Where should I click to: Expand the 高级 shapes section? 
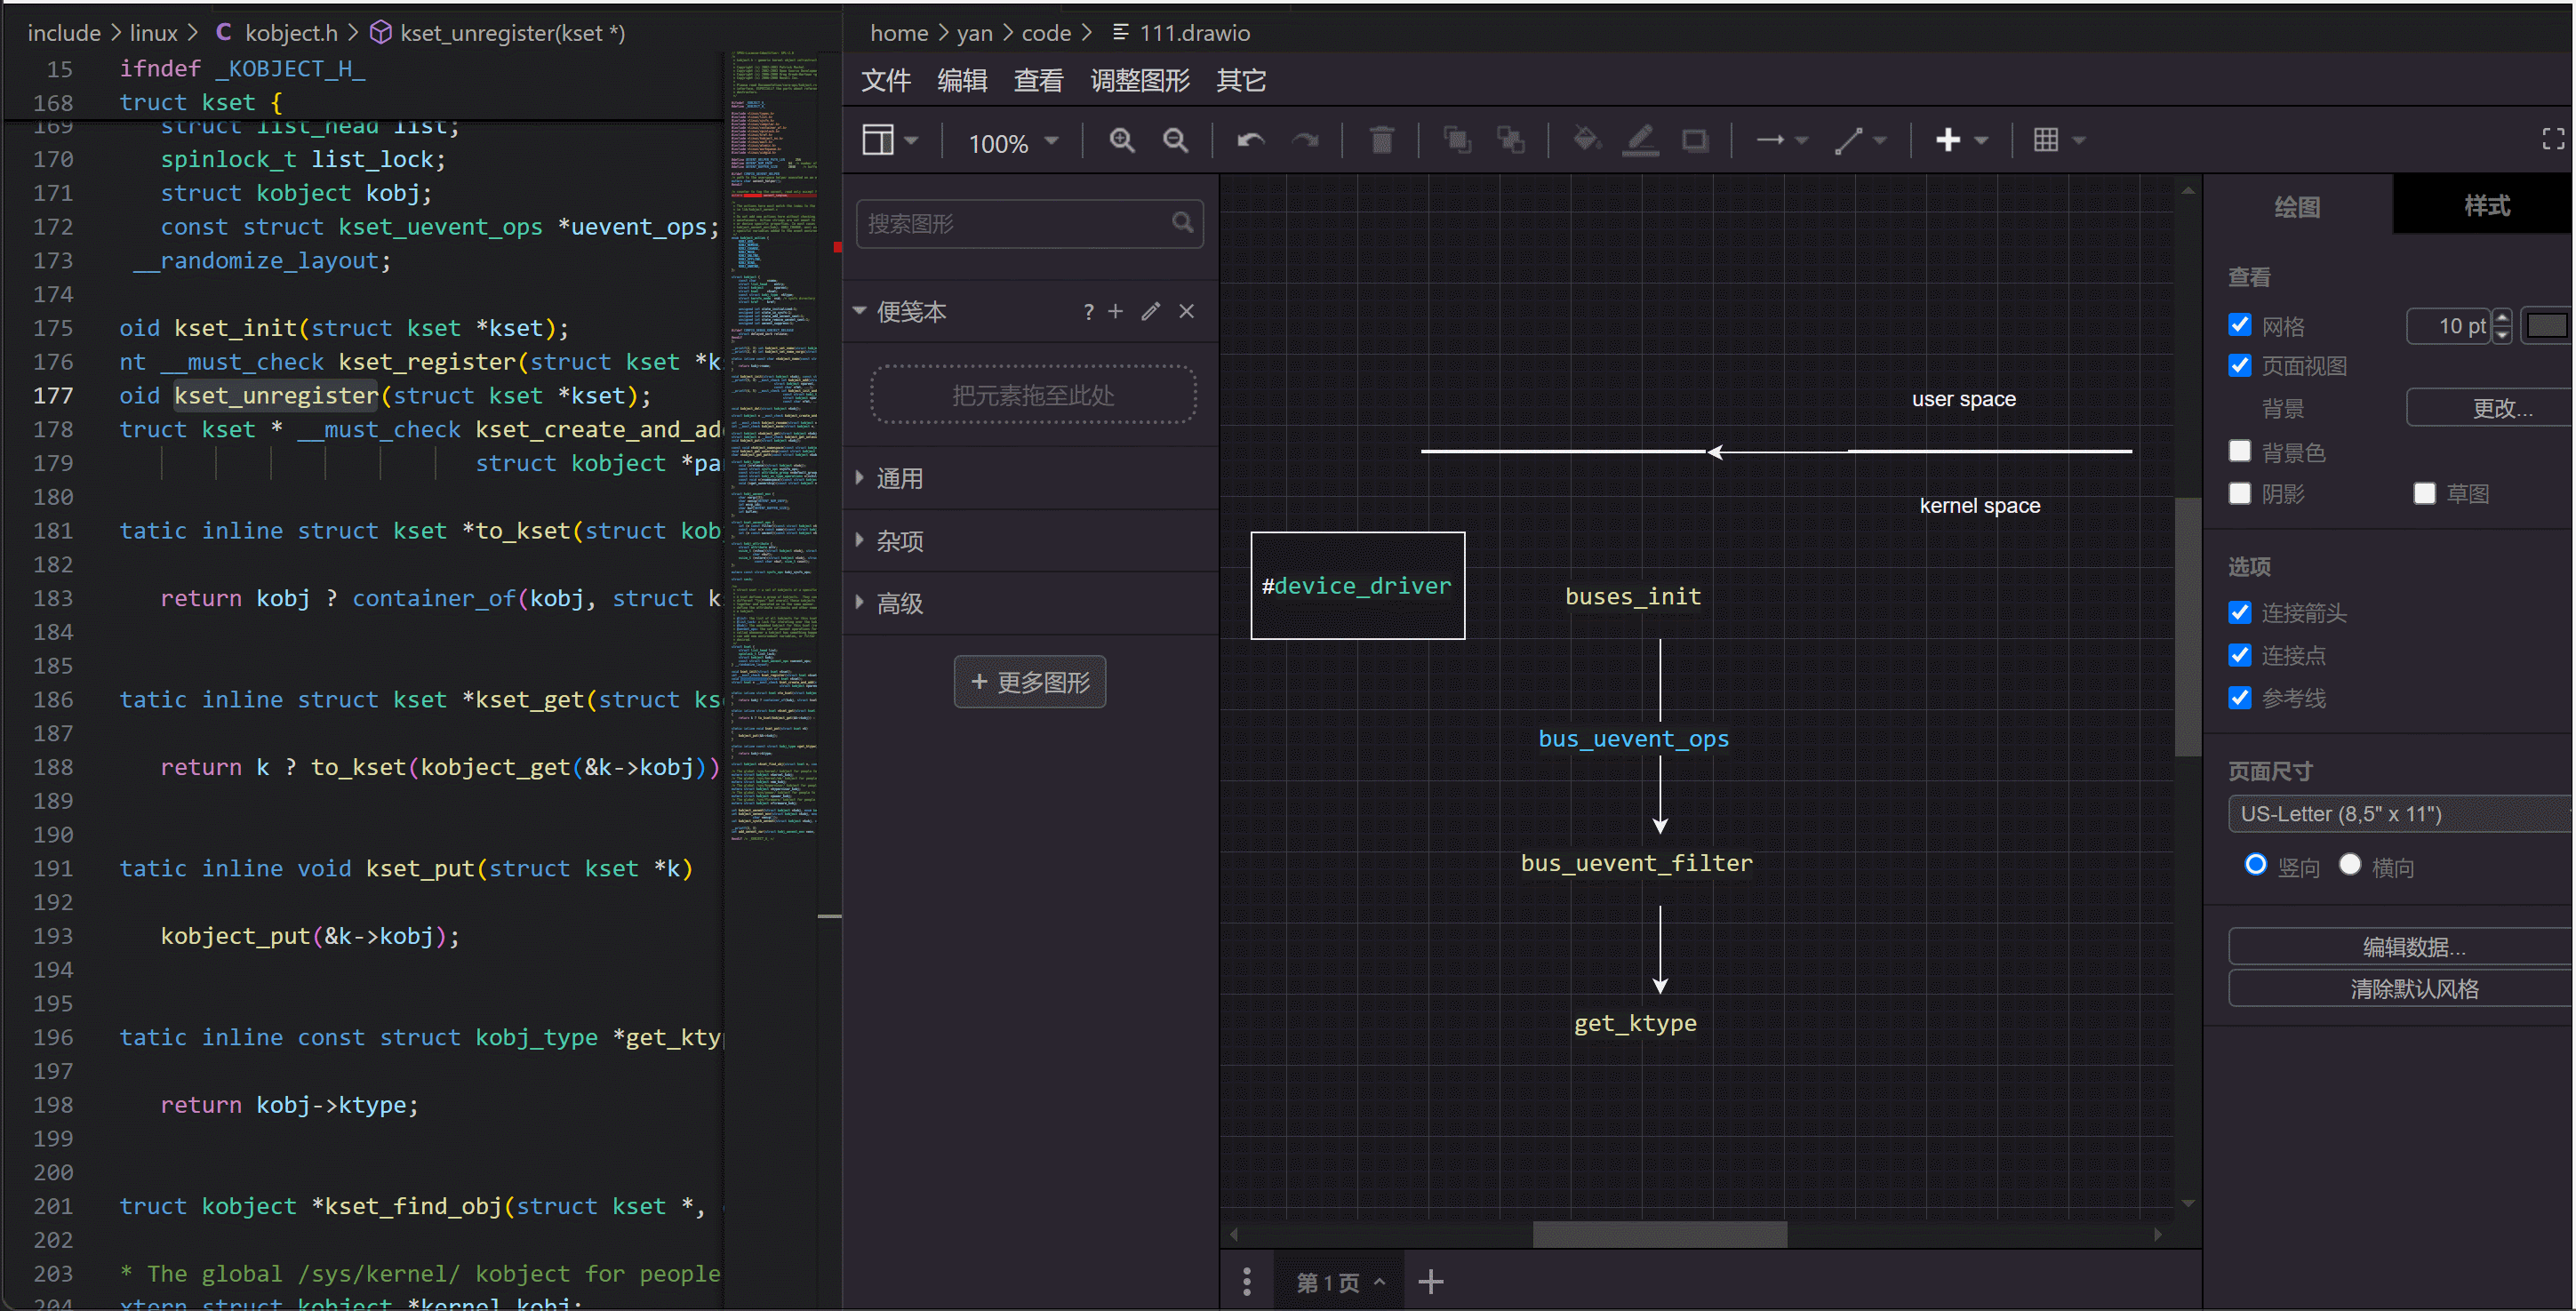898,603
